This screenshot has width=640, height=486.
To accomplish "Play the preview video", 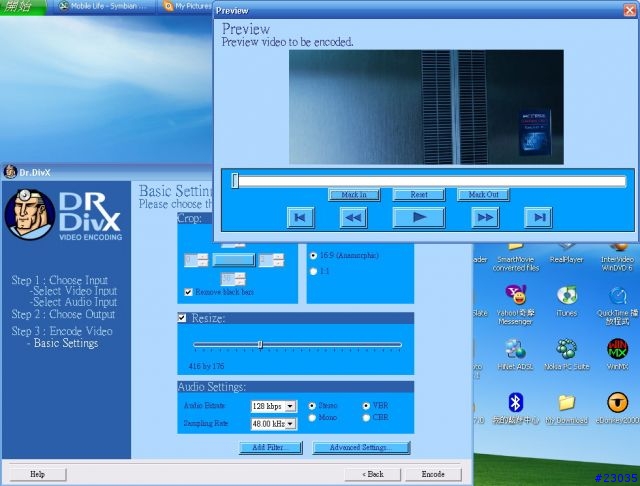I will [x=418, y=217].
